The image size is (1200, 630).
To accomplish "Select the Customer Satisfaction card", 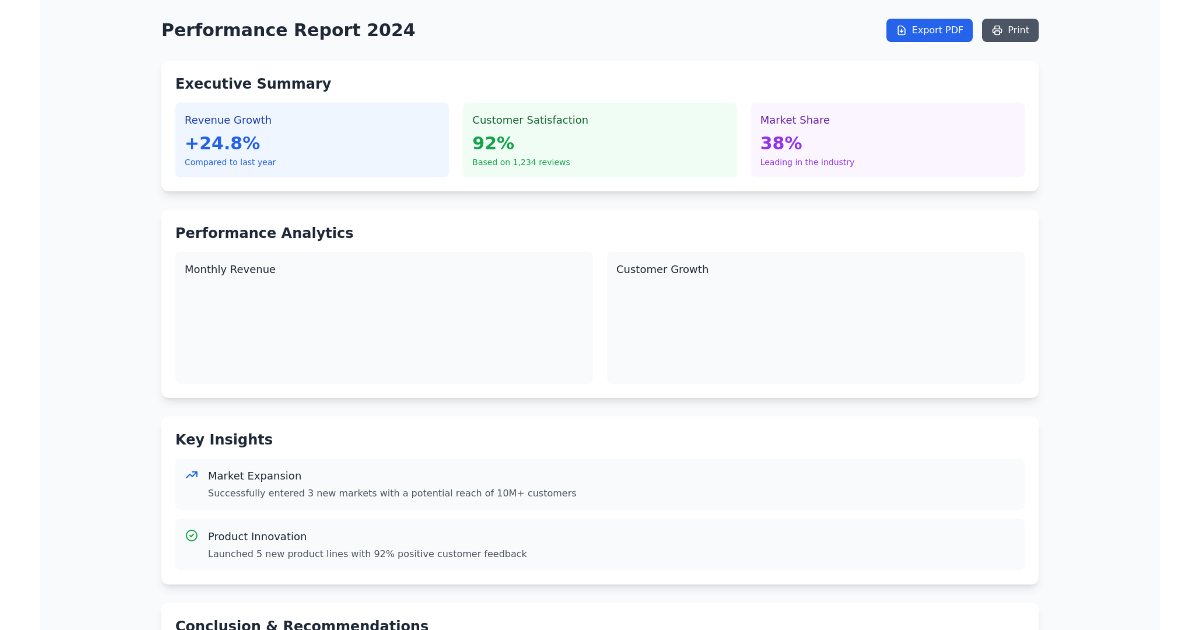I will 600,140.
